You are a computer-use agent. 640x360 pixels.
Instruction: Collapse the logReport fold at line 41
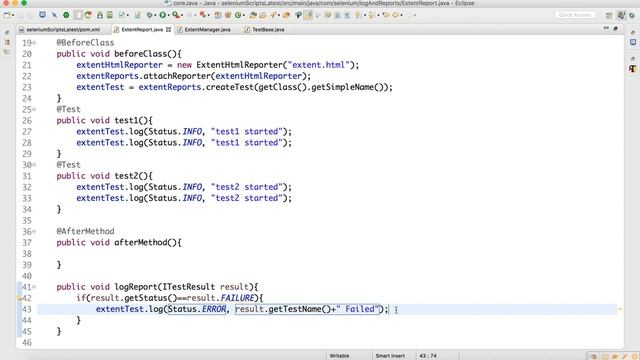pyautogui.click(x=34, y=287)
